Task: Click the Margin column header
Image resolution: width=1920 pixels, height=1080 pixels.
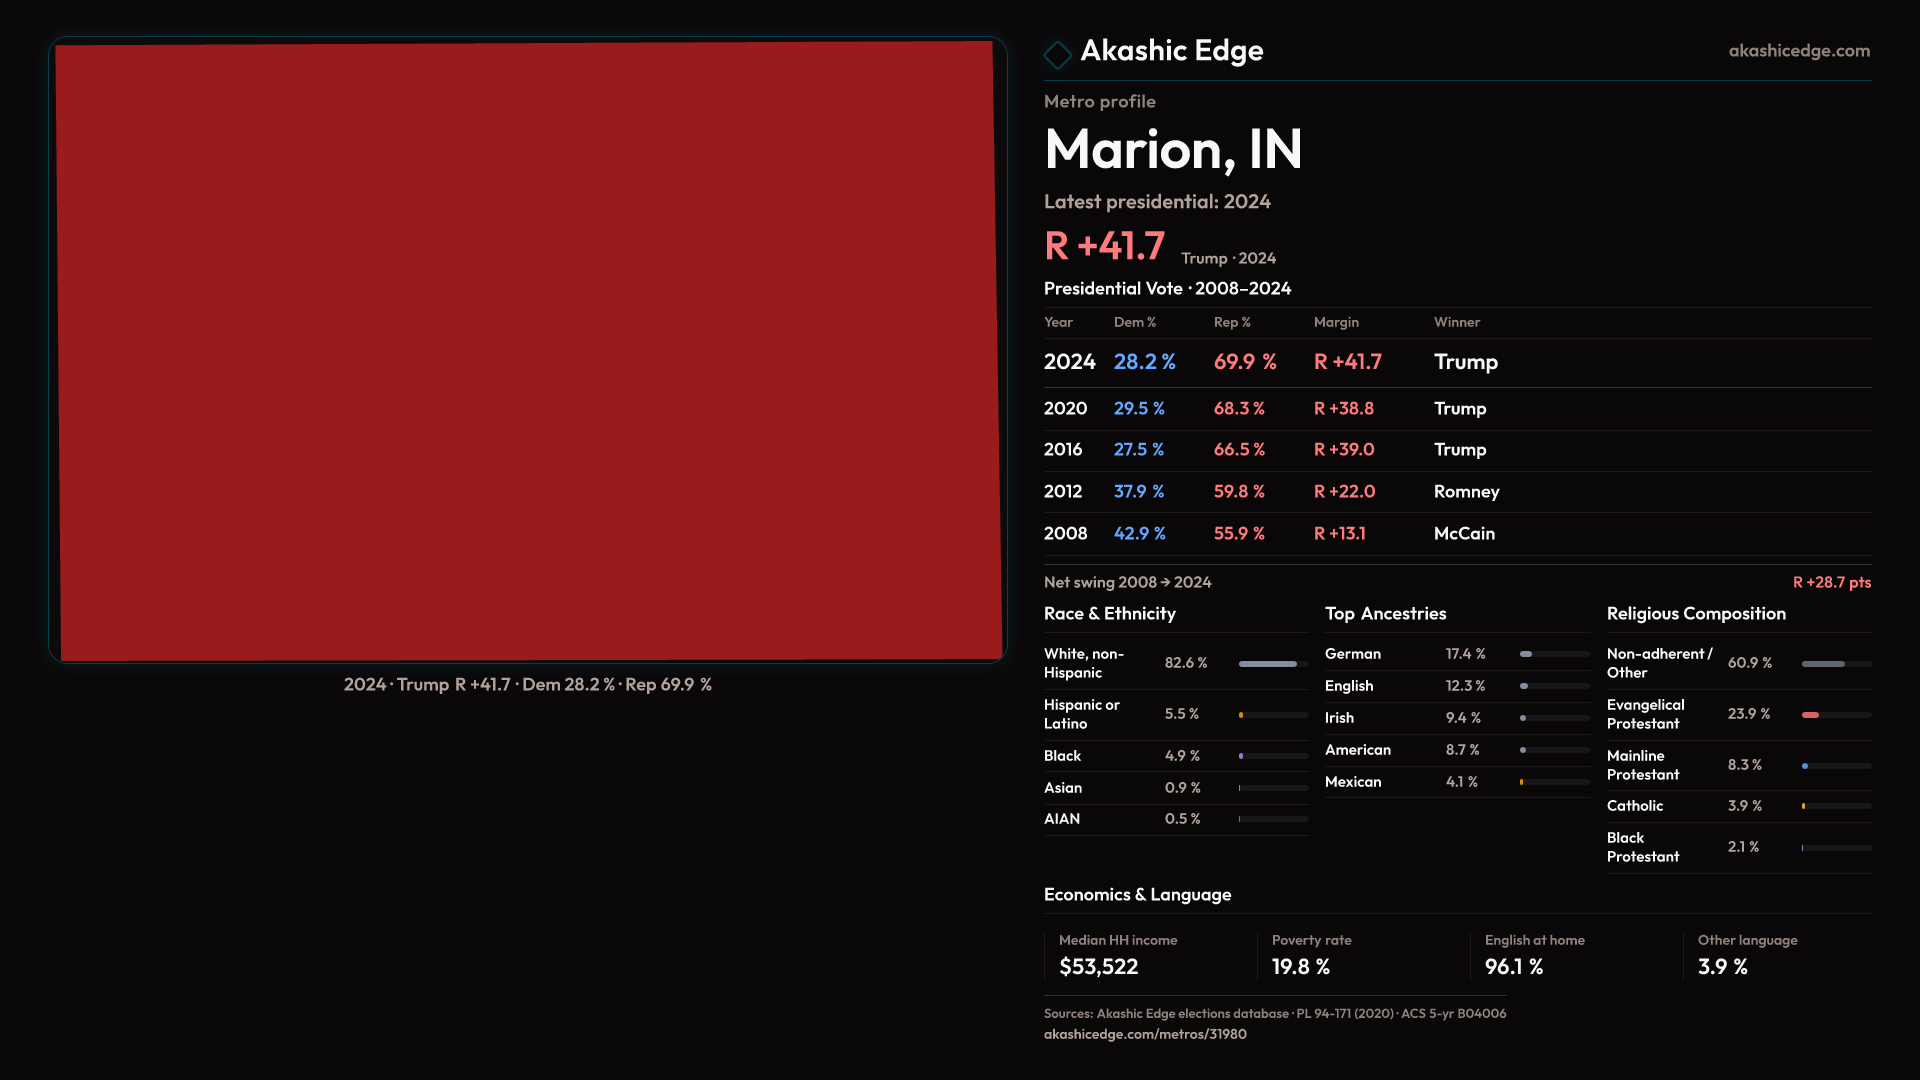Action: (1335, 322)
